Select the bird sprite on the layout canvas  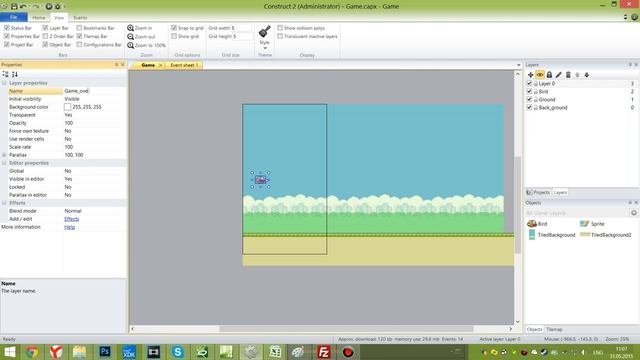point(260,180)
